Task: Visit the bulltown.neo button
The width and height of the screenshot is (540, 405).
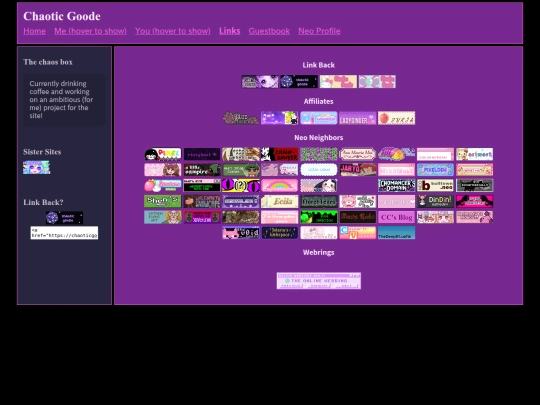Action: [x=435, y=186]
